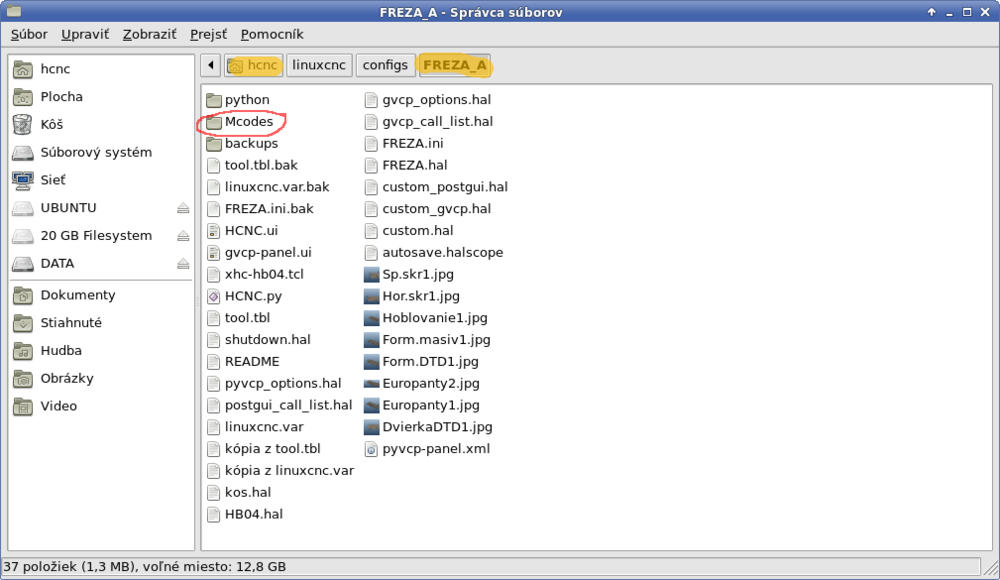Go to the hcnc path button

click(253, 65)
